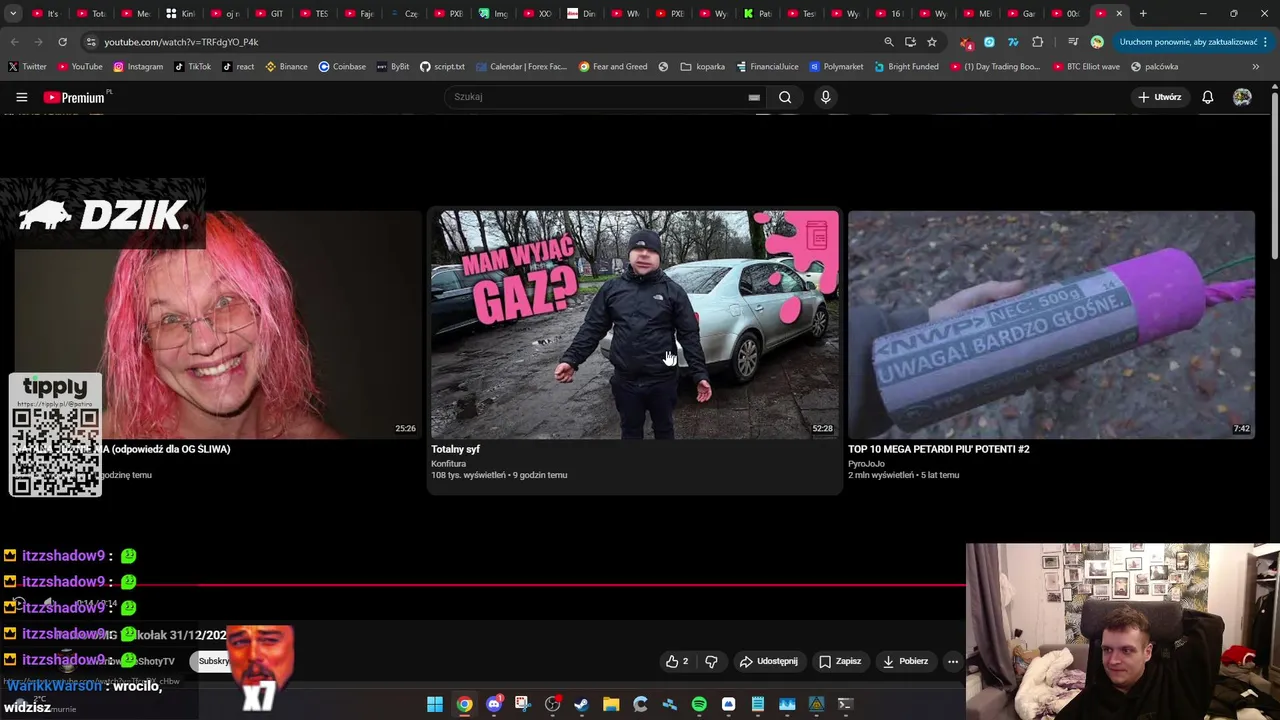Image resolution: width=1280 pixels, height=720 pixels.
Task: Seek on the red video progress bar
Action: (483, 585)
